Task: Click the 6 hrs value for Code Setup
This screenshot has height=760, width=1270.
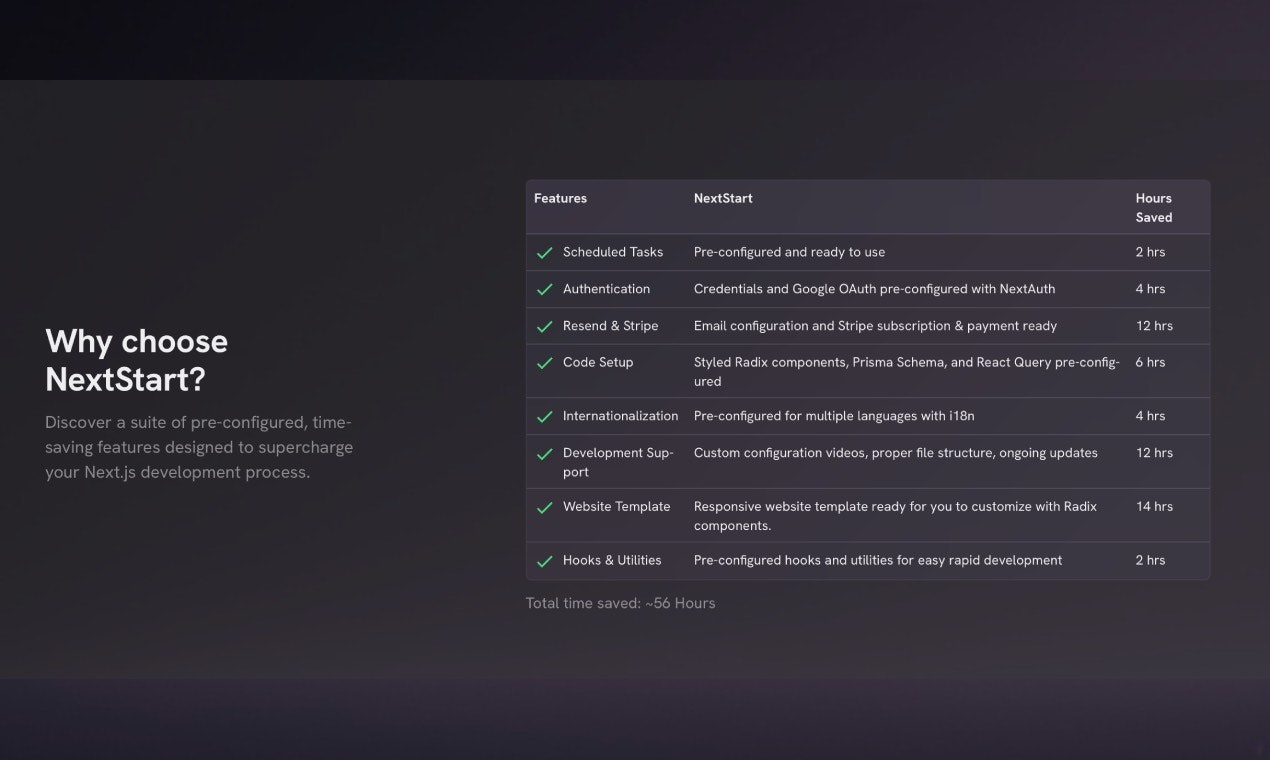Action: pos(1150,362)
